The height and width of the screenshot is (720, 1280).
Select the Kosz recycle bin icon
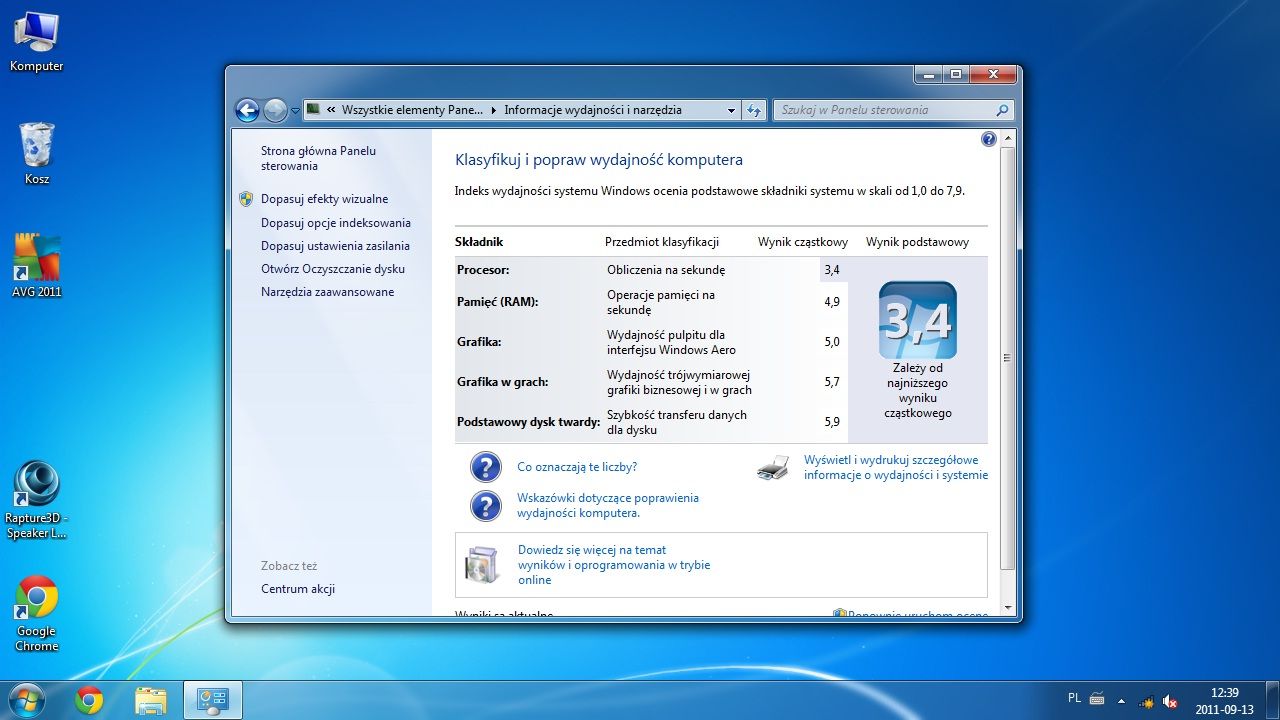37,154
